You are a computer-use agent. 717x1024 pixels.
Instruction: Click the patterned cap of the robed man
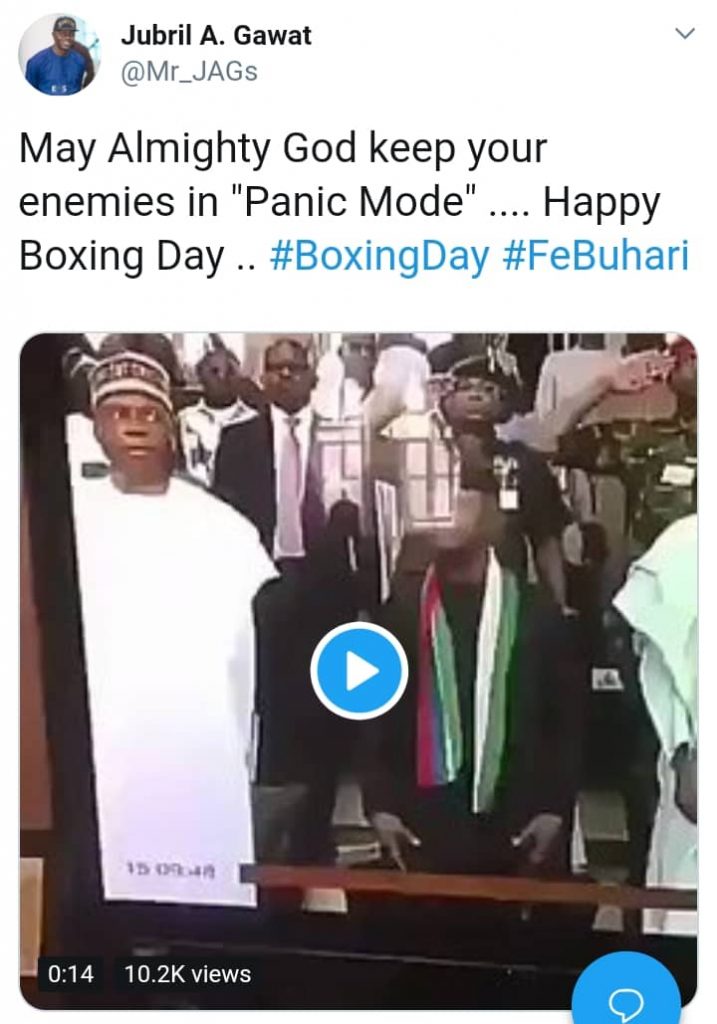[131, 379]
